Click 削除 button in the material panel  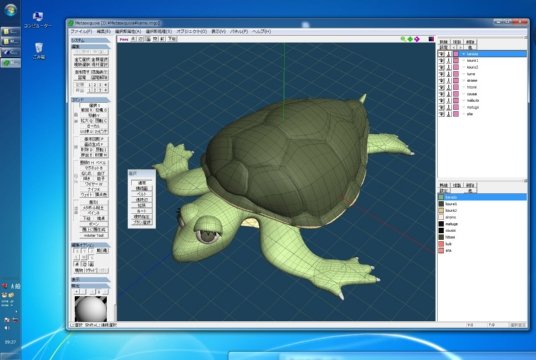pos(470,185)
